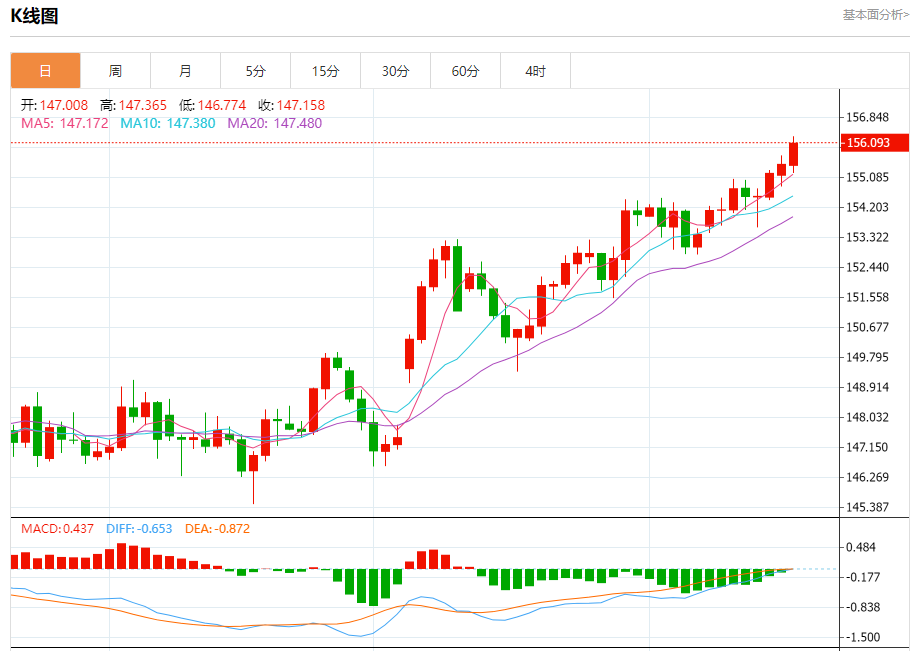Click the orange DEA value label
The height and width of the screenshot is (651, 916).
217,528
